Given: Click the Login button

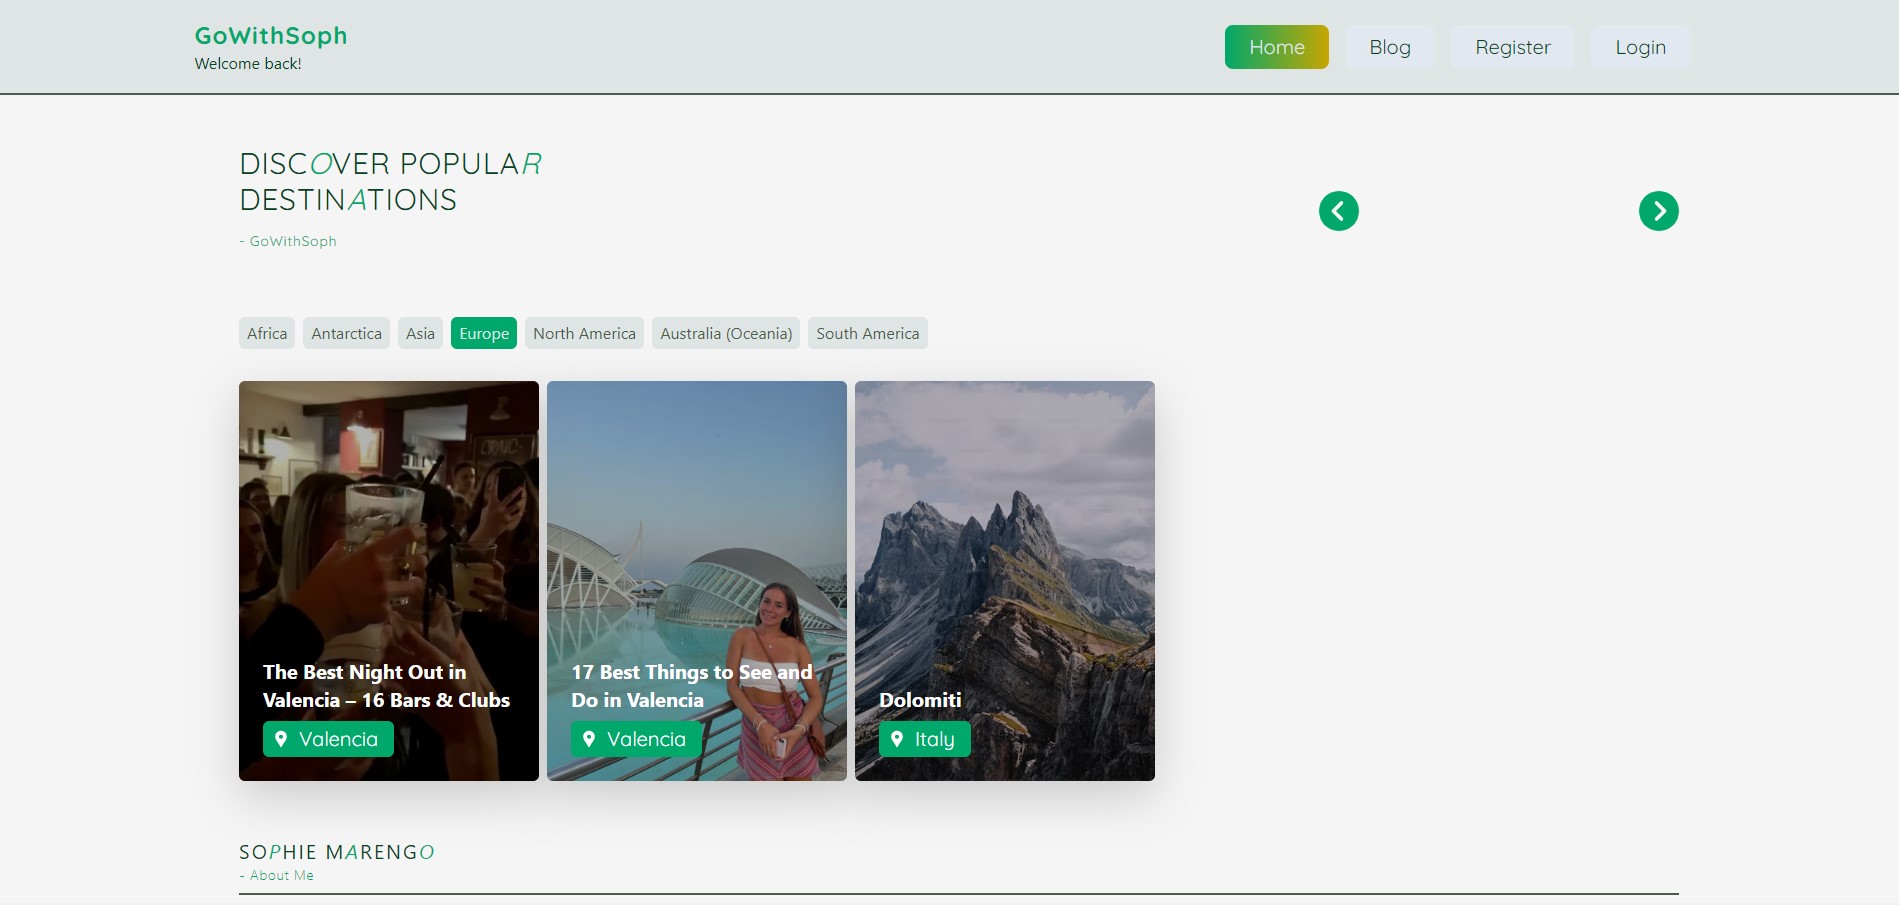Looking at the screenshot, I should point(1640,47).
